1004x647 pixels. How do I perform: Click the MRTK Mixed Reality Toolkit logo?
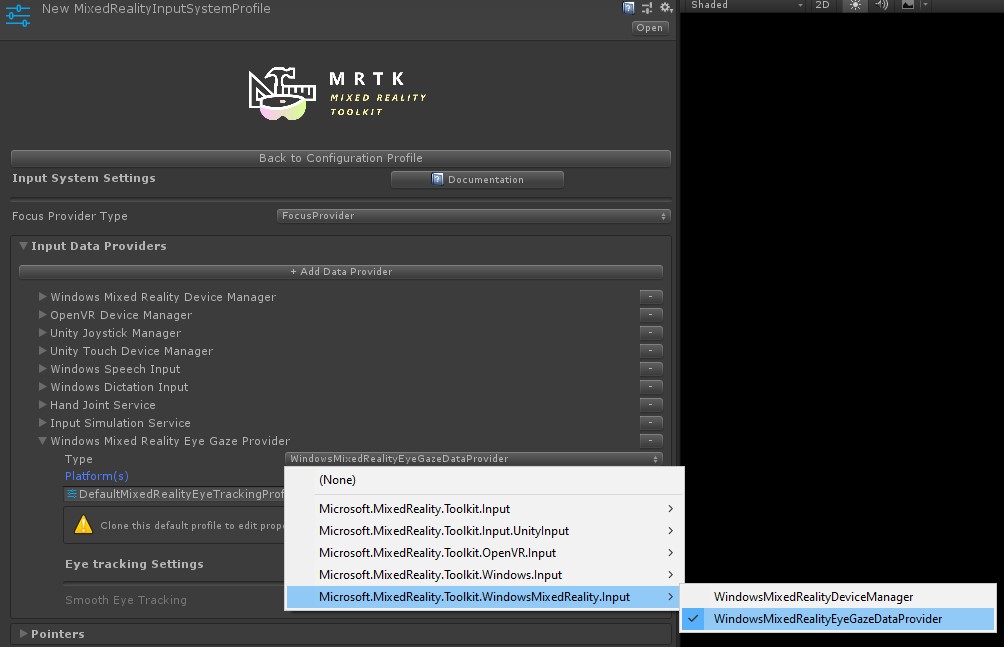(337, 94)
